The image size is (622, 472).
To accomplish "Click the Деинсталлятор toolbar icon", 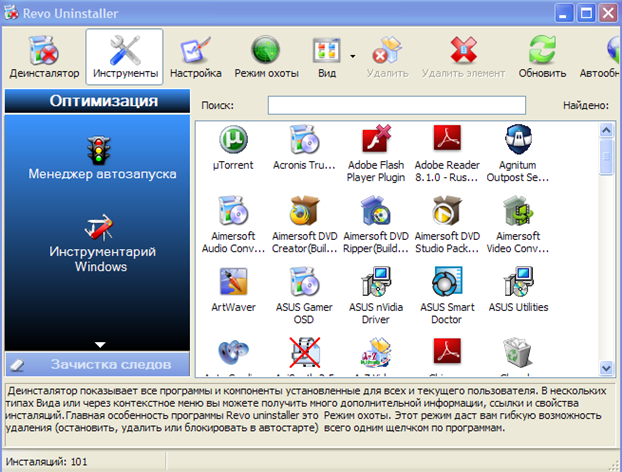I will point(43,57).
